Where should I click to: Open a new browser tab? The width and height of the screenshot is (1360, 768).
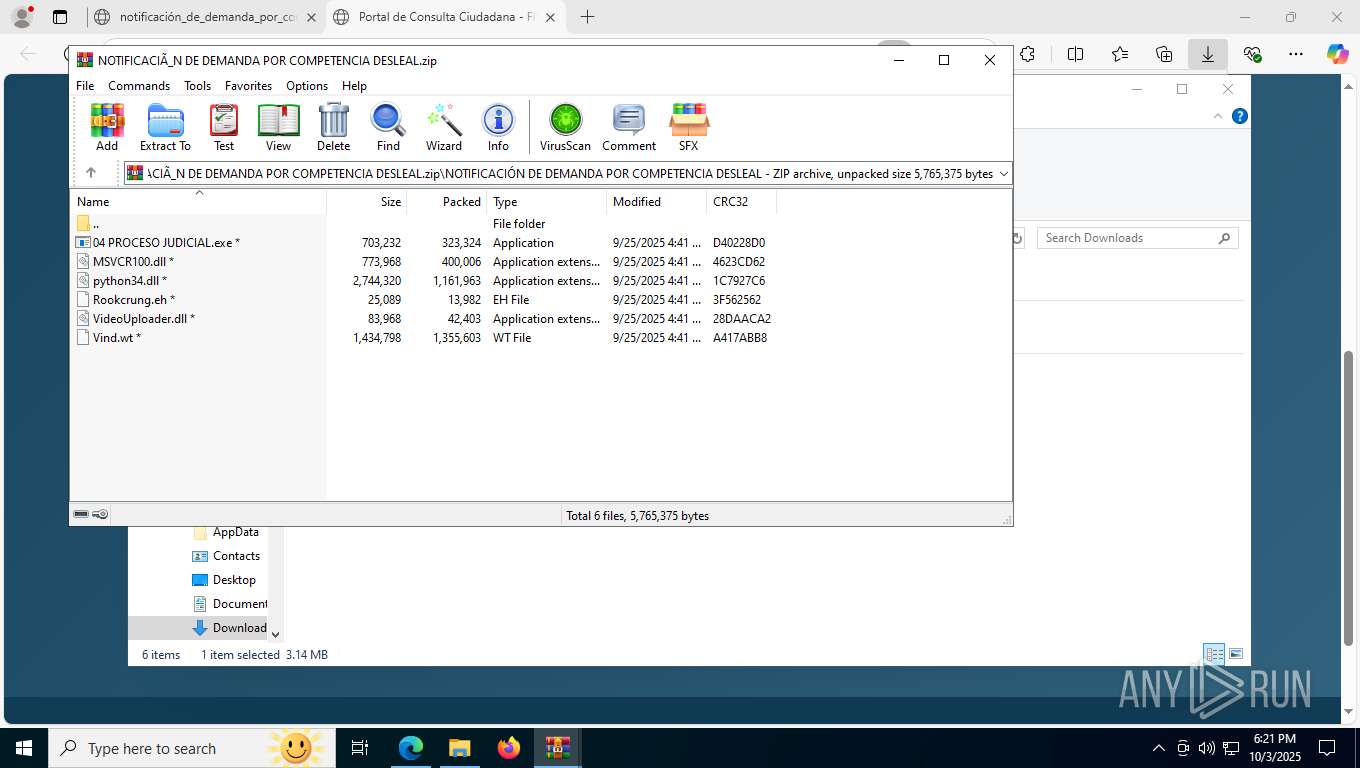[587, 17]
